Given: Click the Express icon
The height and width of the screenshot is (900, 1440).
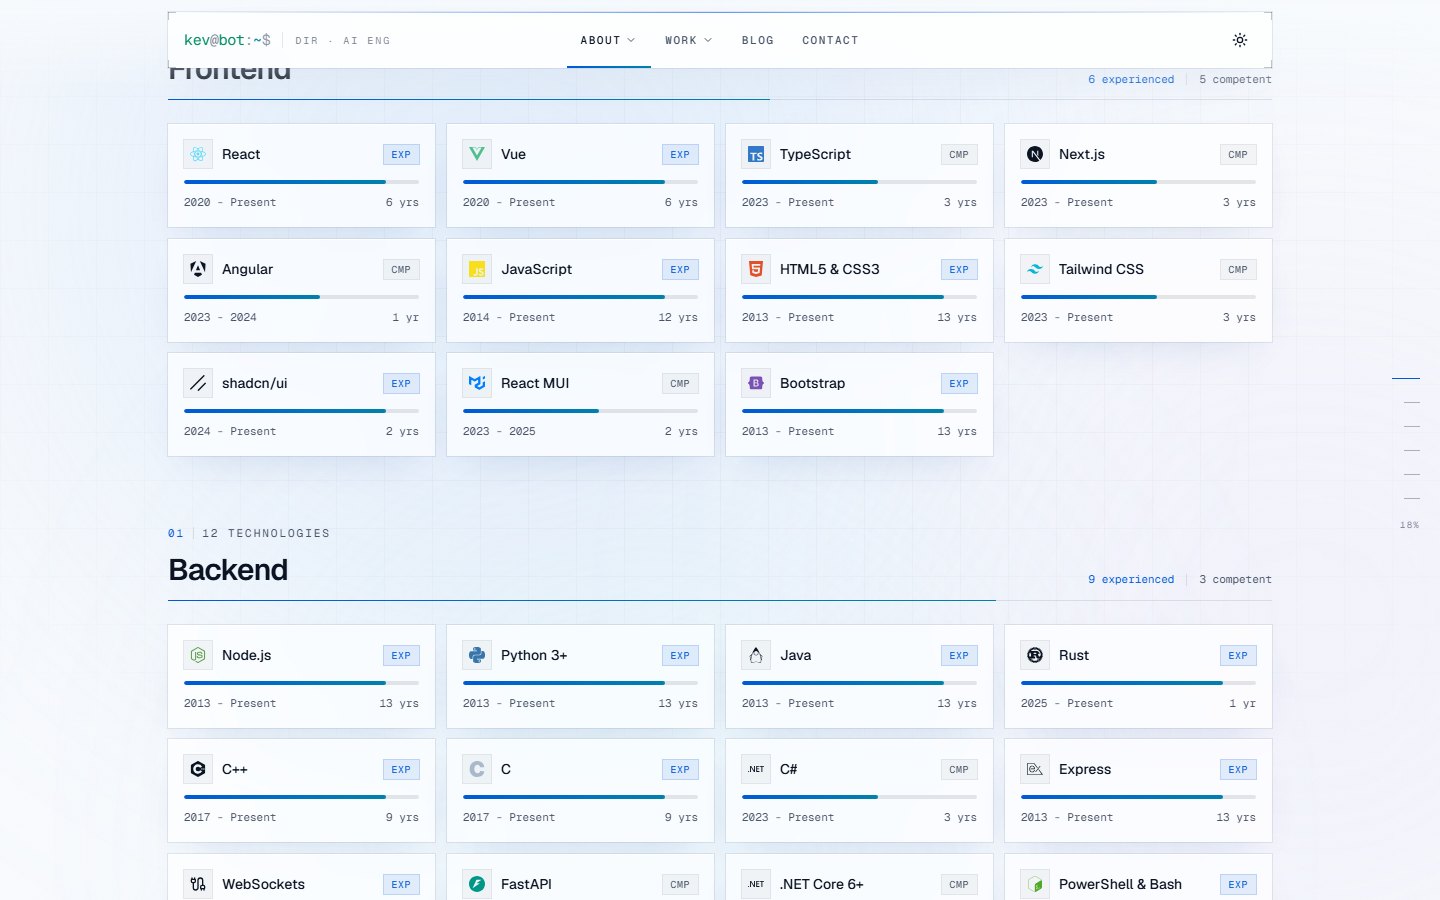Looking at the screenshot, I should coord(1035,769).
